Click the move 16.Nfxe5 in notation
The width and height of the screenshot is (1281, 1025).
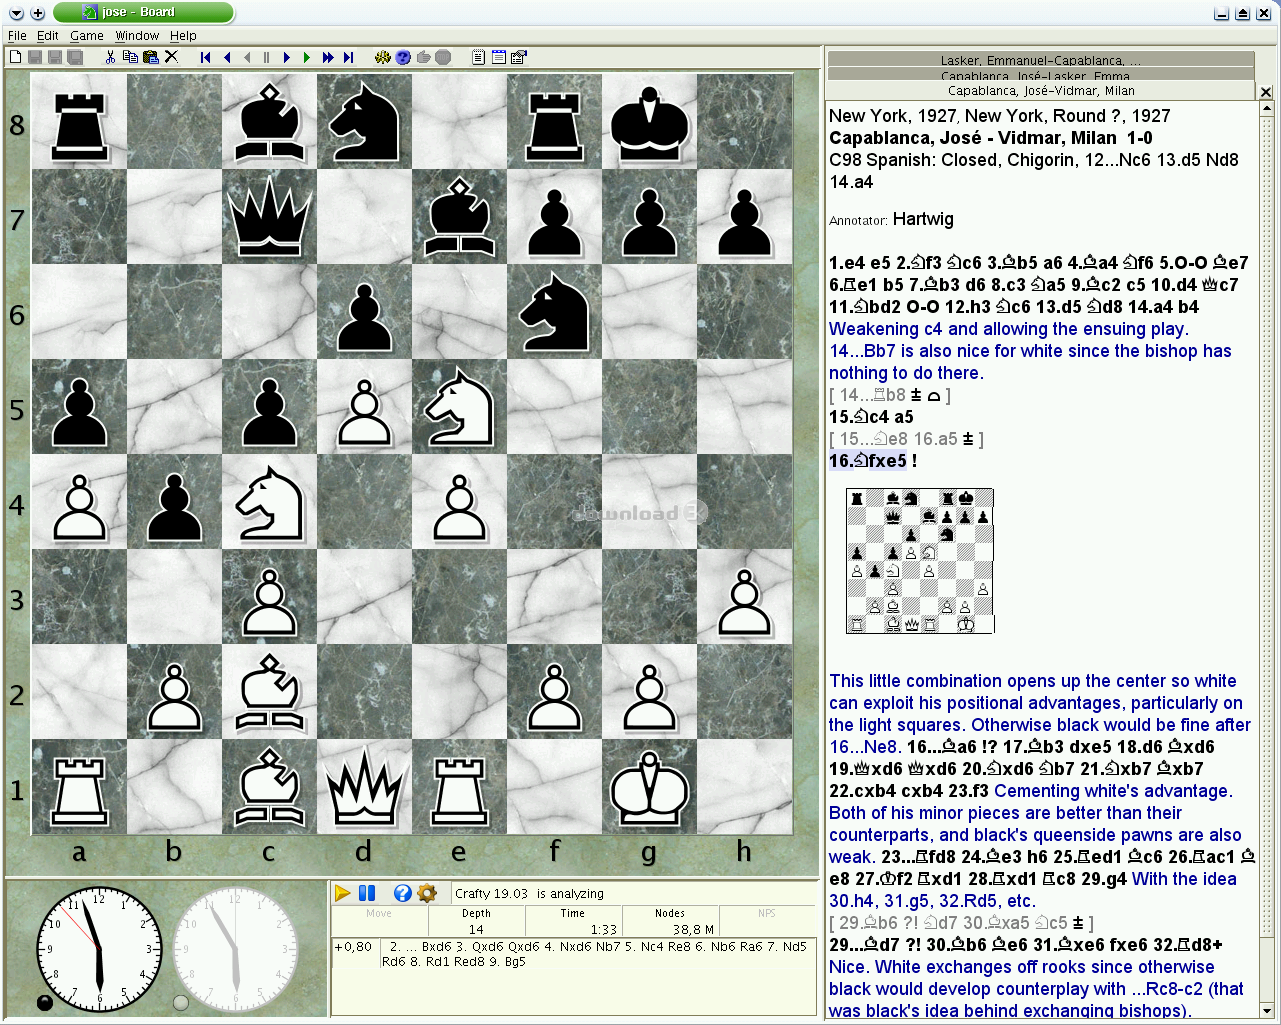coord(867,461)
